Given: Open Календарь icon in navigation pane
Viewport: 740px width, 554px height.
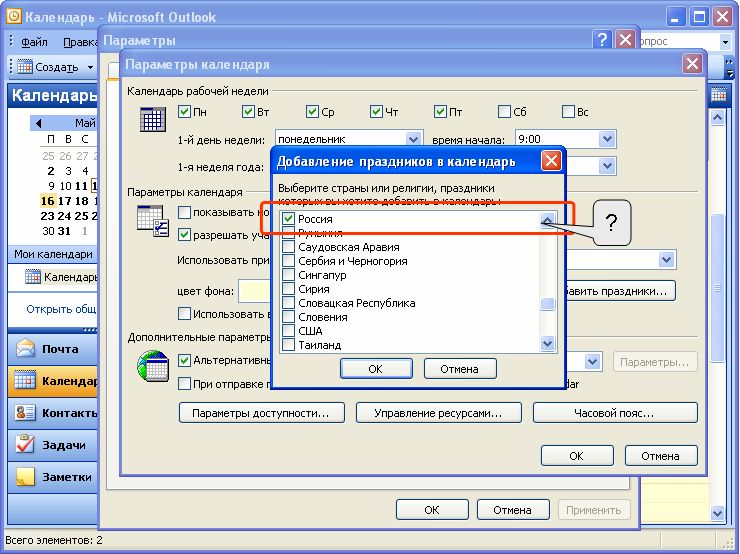Looking at the screenshot, I should pyautogui.click(x=25, y=380).
